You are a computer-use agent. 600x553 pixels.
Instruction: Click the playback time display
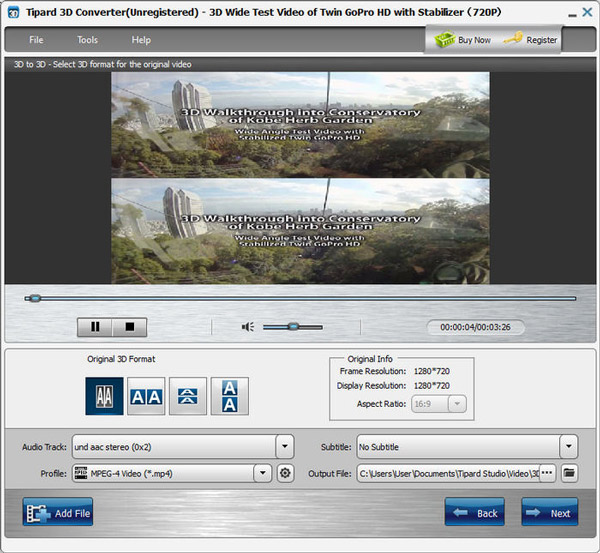coord(475,327)
